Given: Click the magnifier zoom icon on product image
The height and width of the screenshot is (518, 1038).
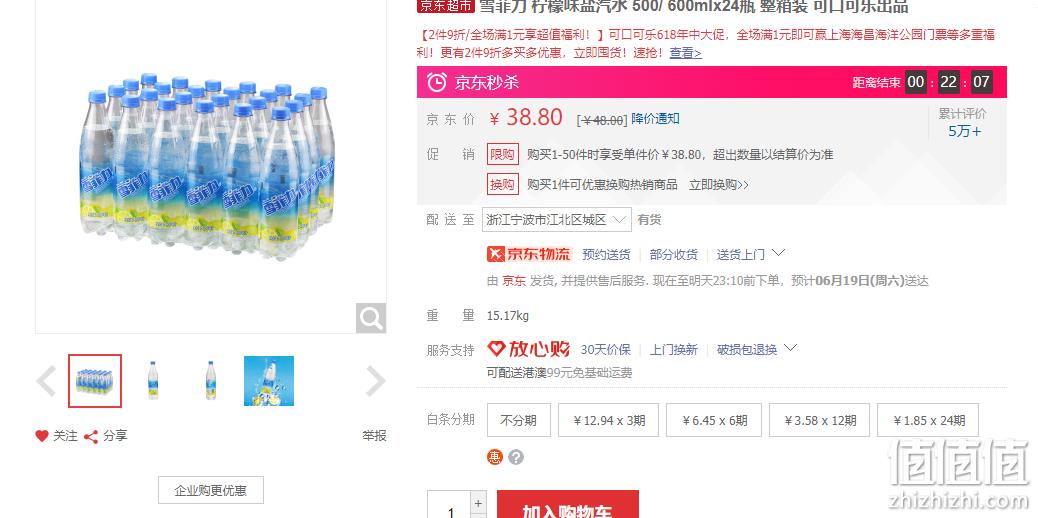Looking at the screenshot, I should [371, 318].
